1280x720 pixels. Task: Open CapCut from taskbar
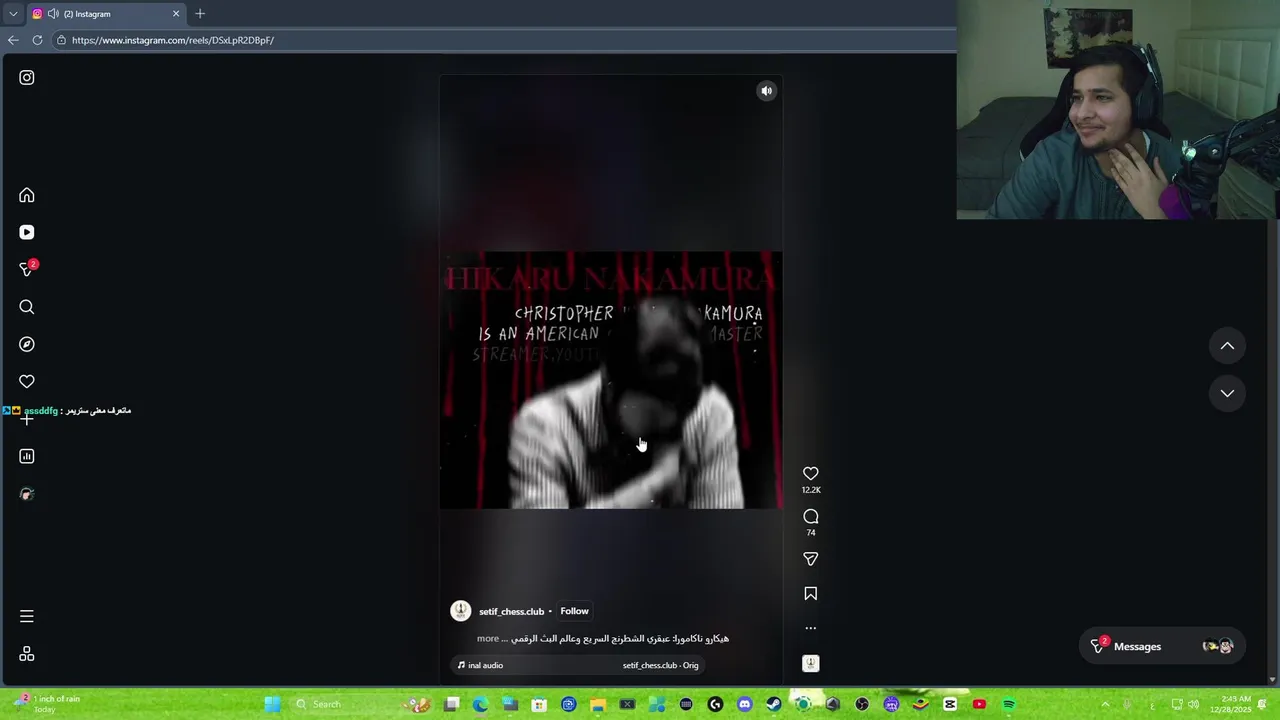pyautogui.click(x=950, y=704)
